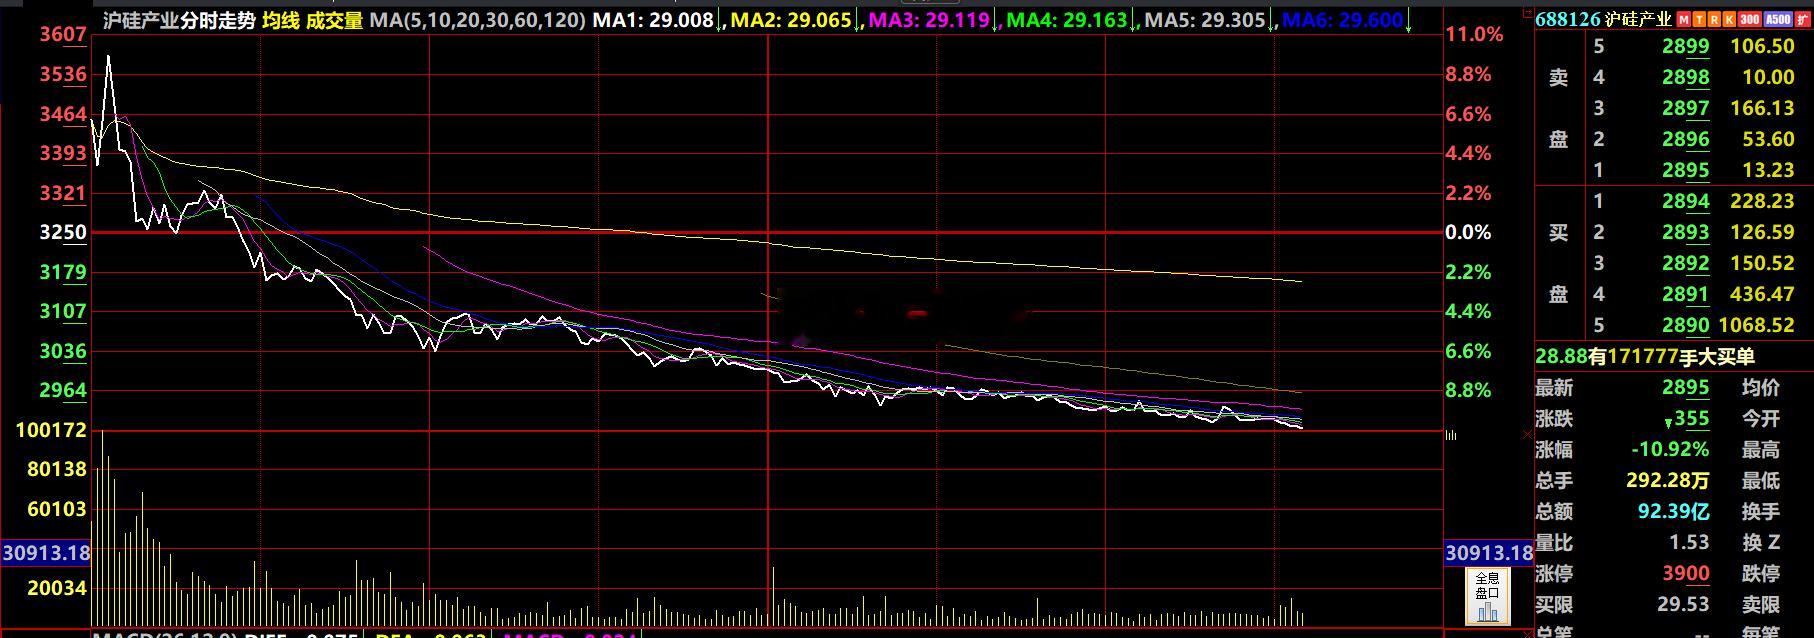
Task: Click the orange T badge in stock header
Action: coord(1699,19)
